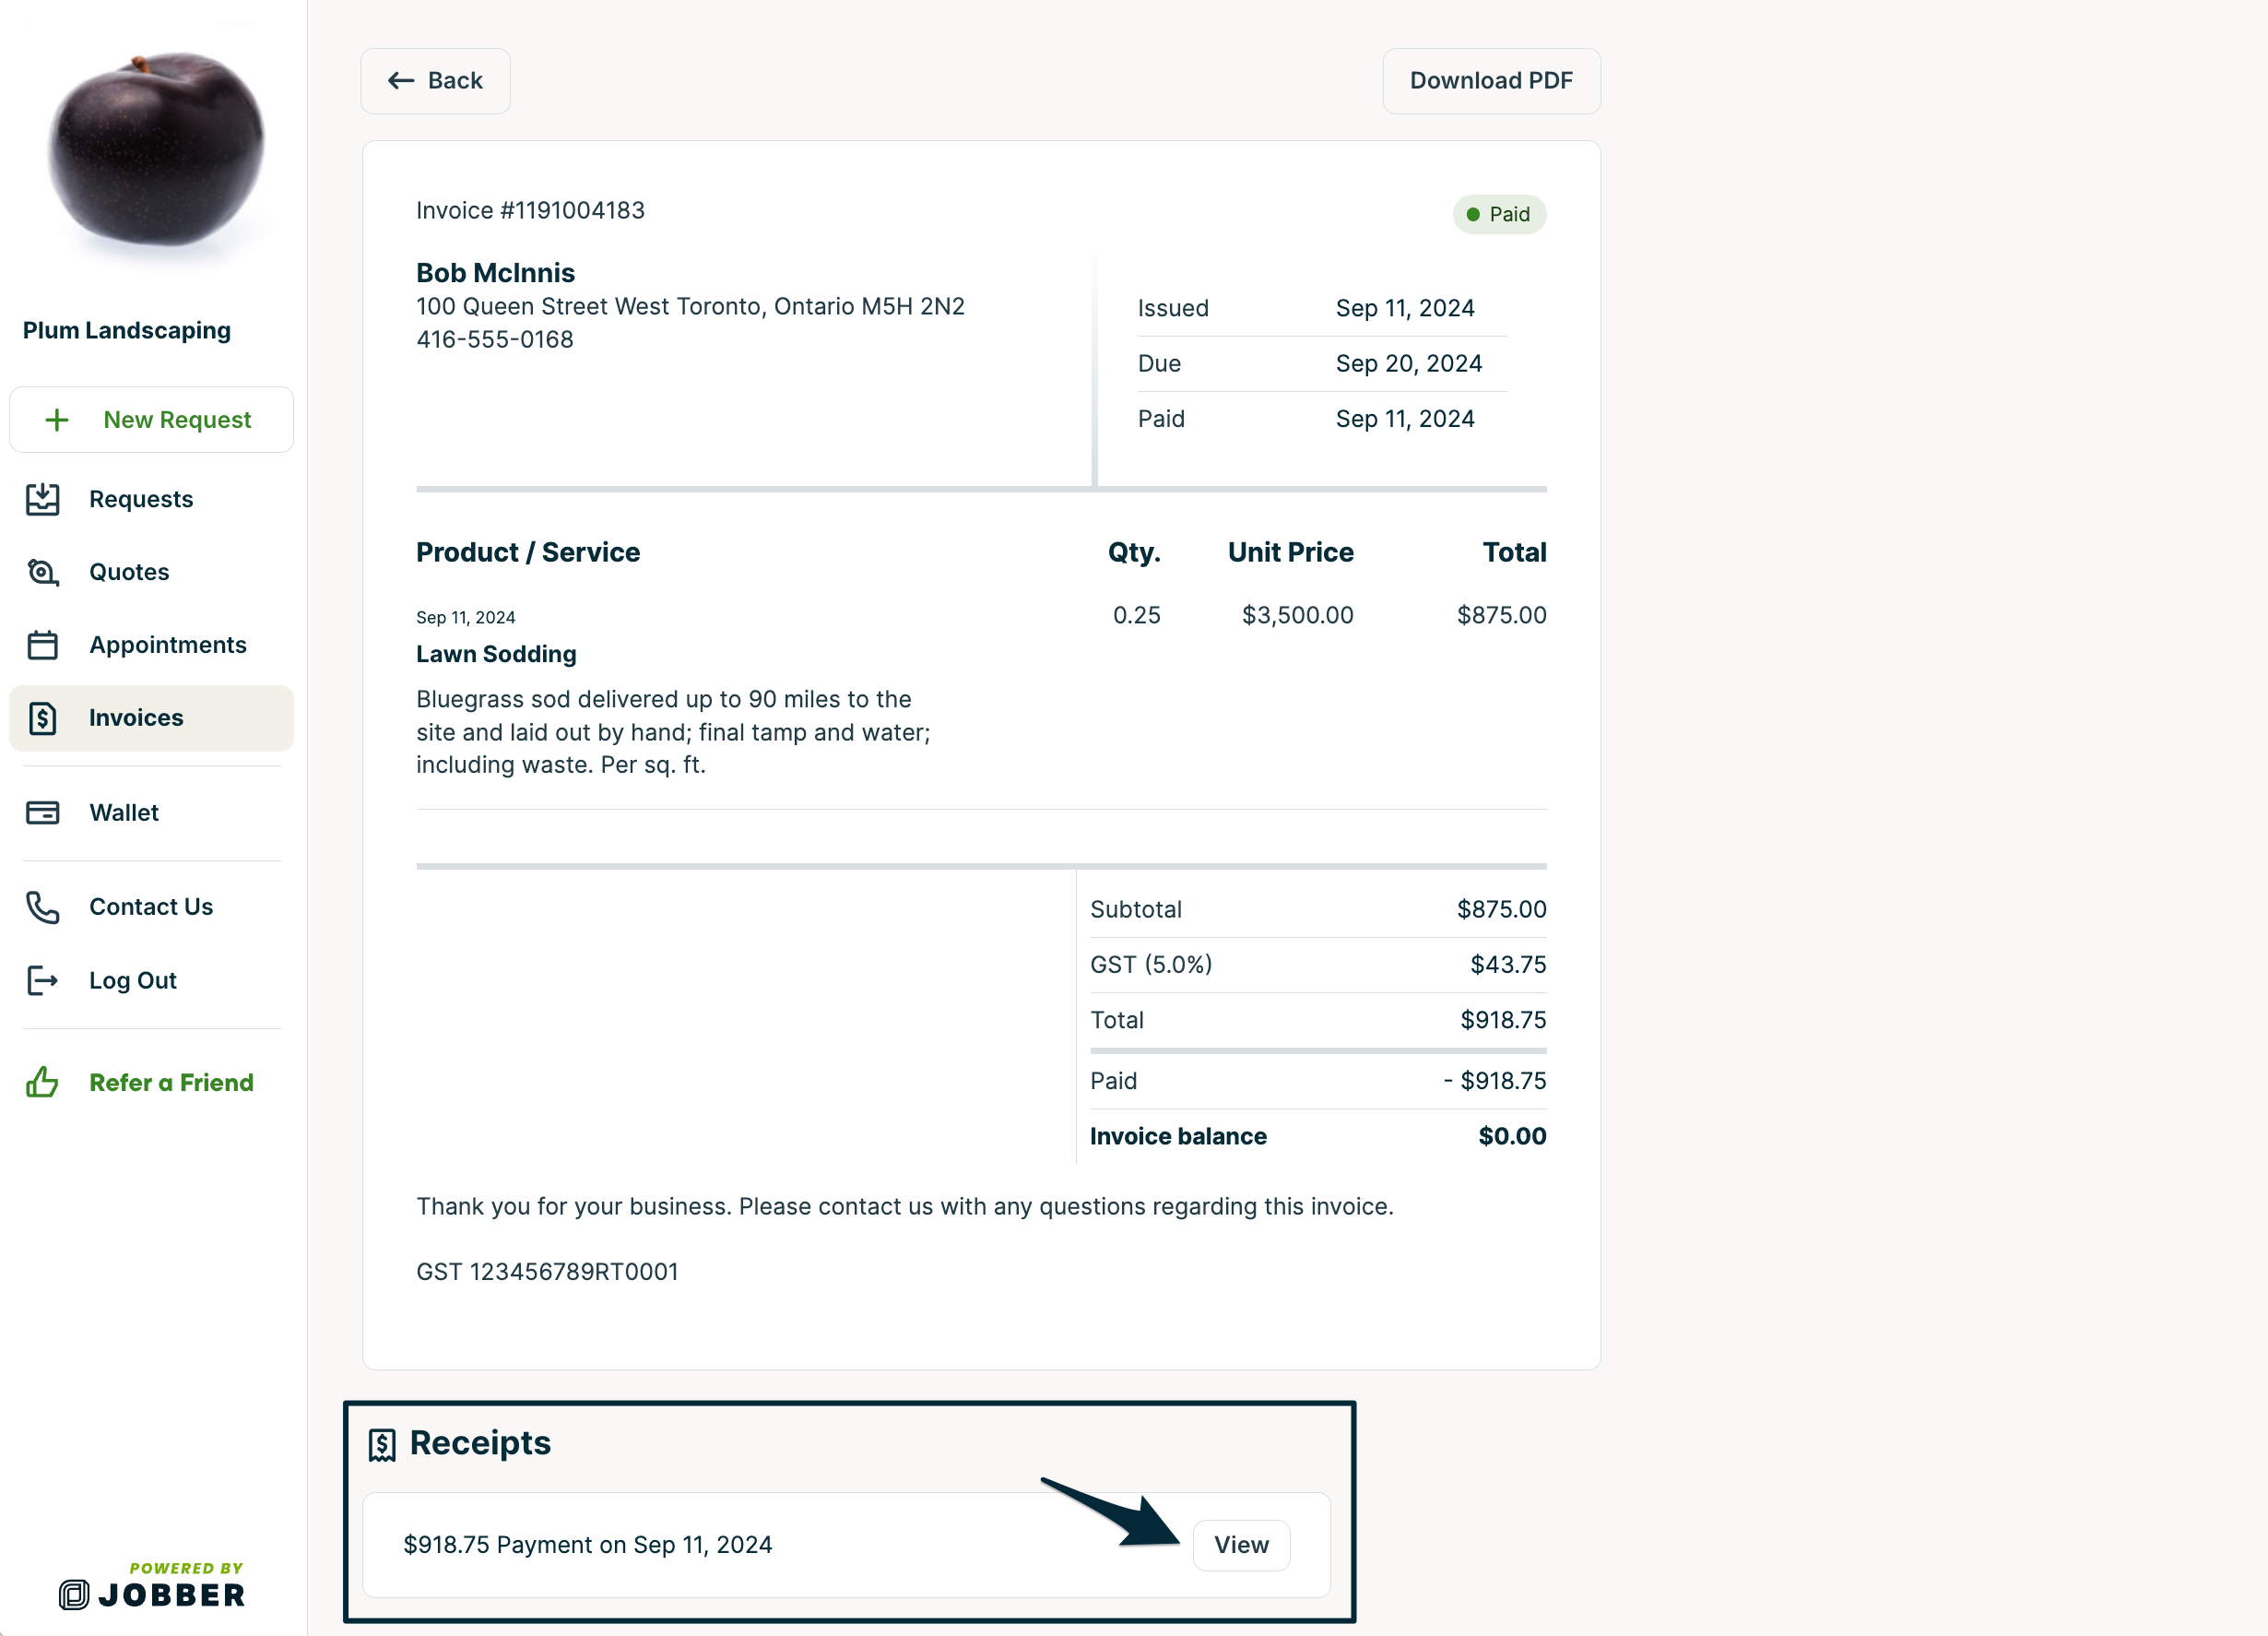
Task: Click the New Request button
Action: tap(152, 419)
